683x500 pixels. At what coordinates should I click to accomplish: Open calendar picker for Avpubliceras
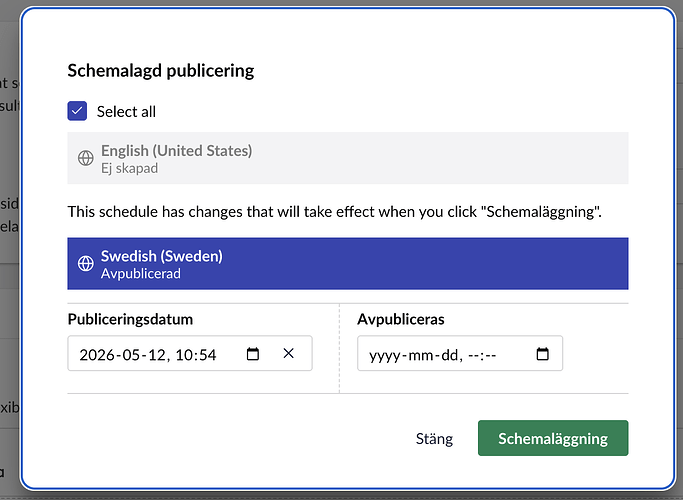542,354
